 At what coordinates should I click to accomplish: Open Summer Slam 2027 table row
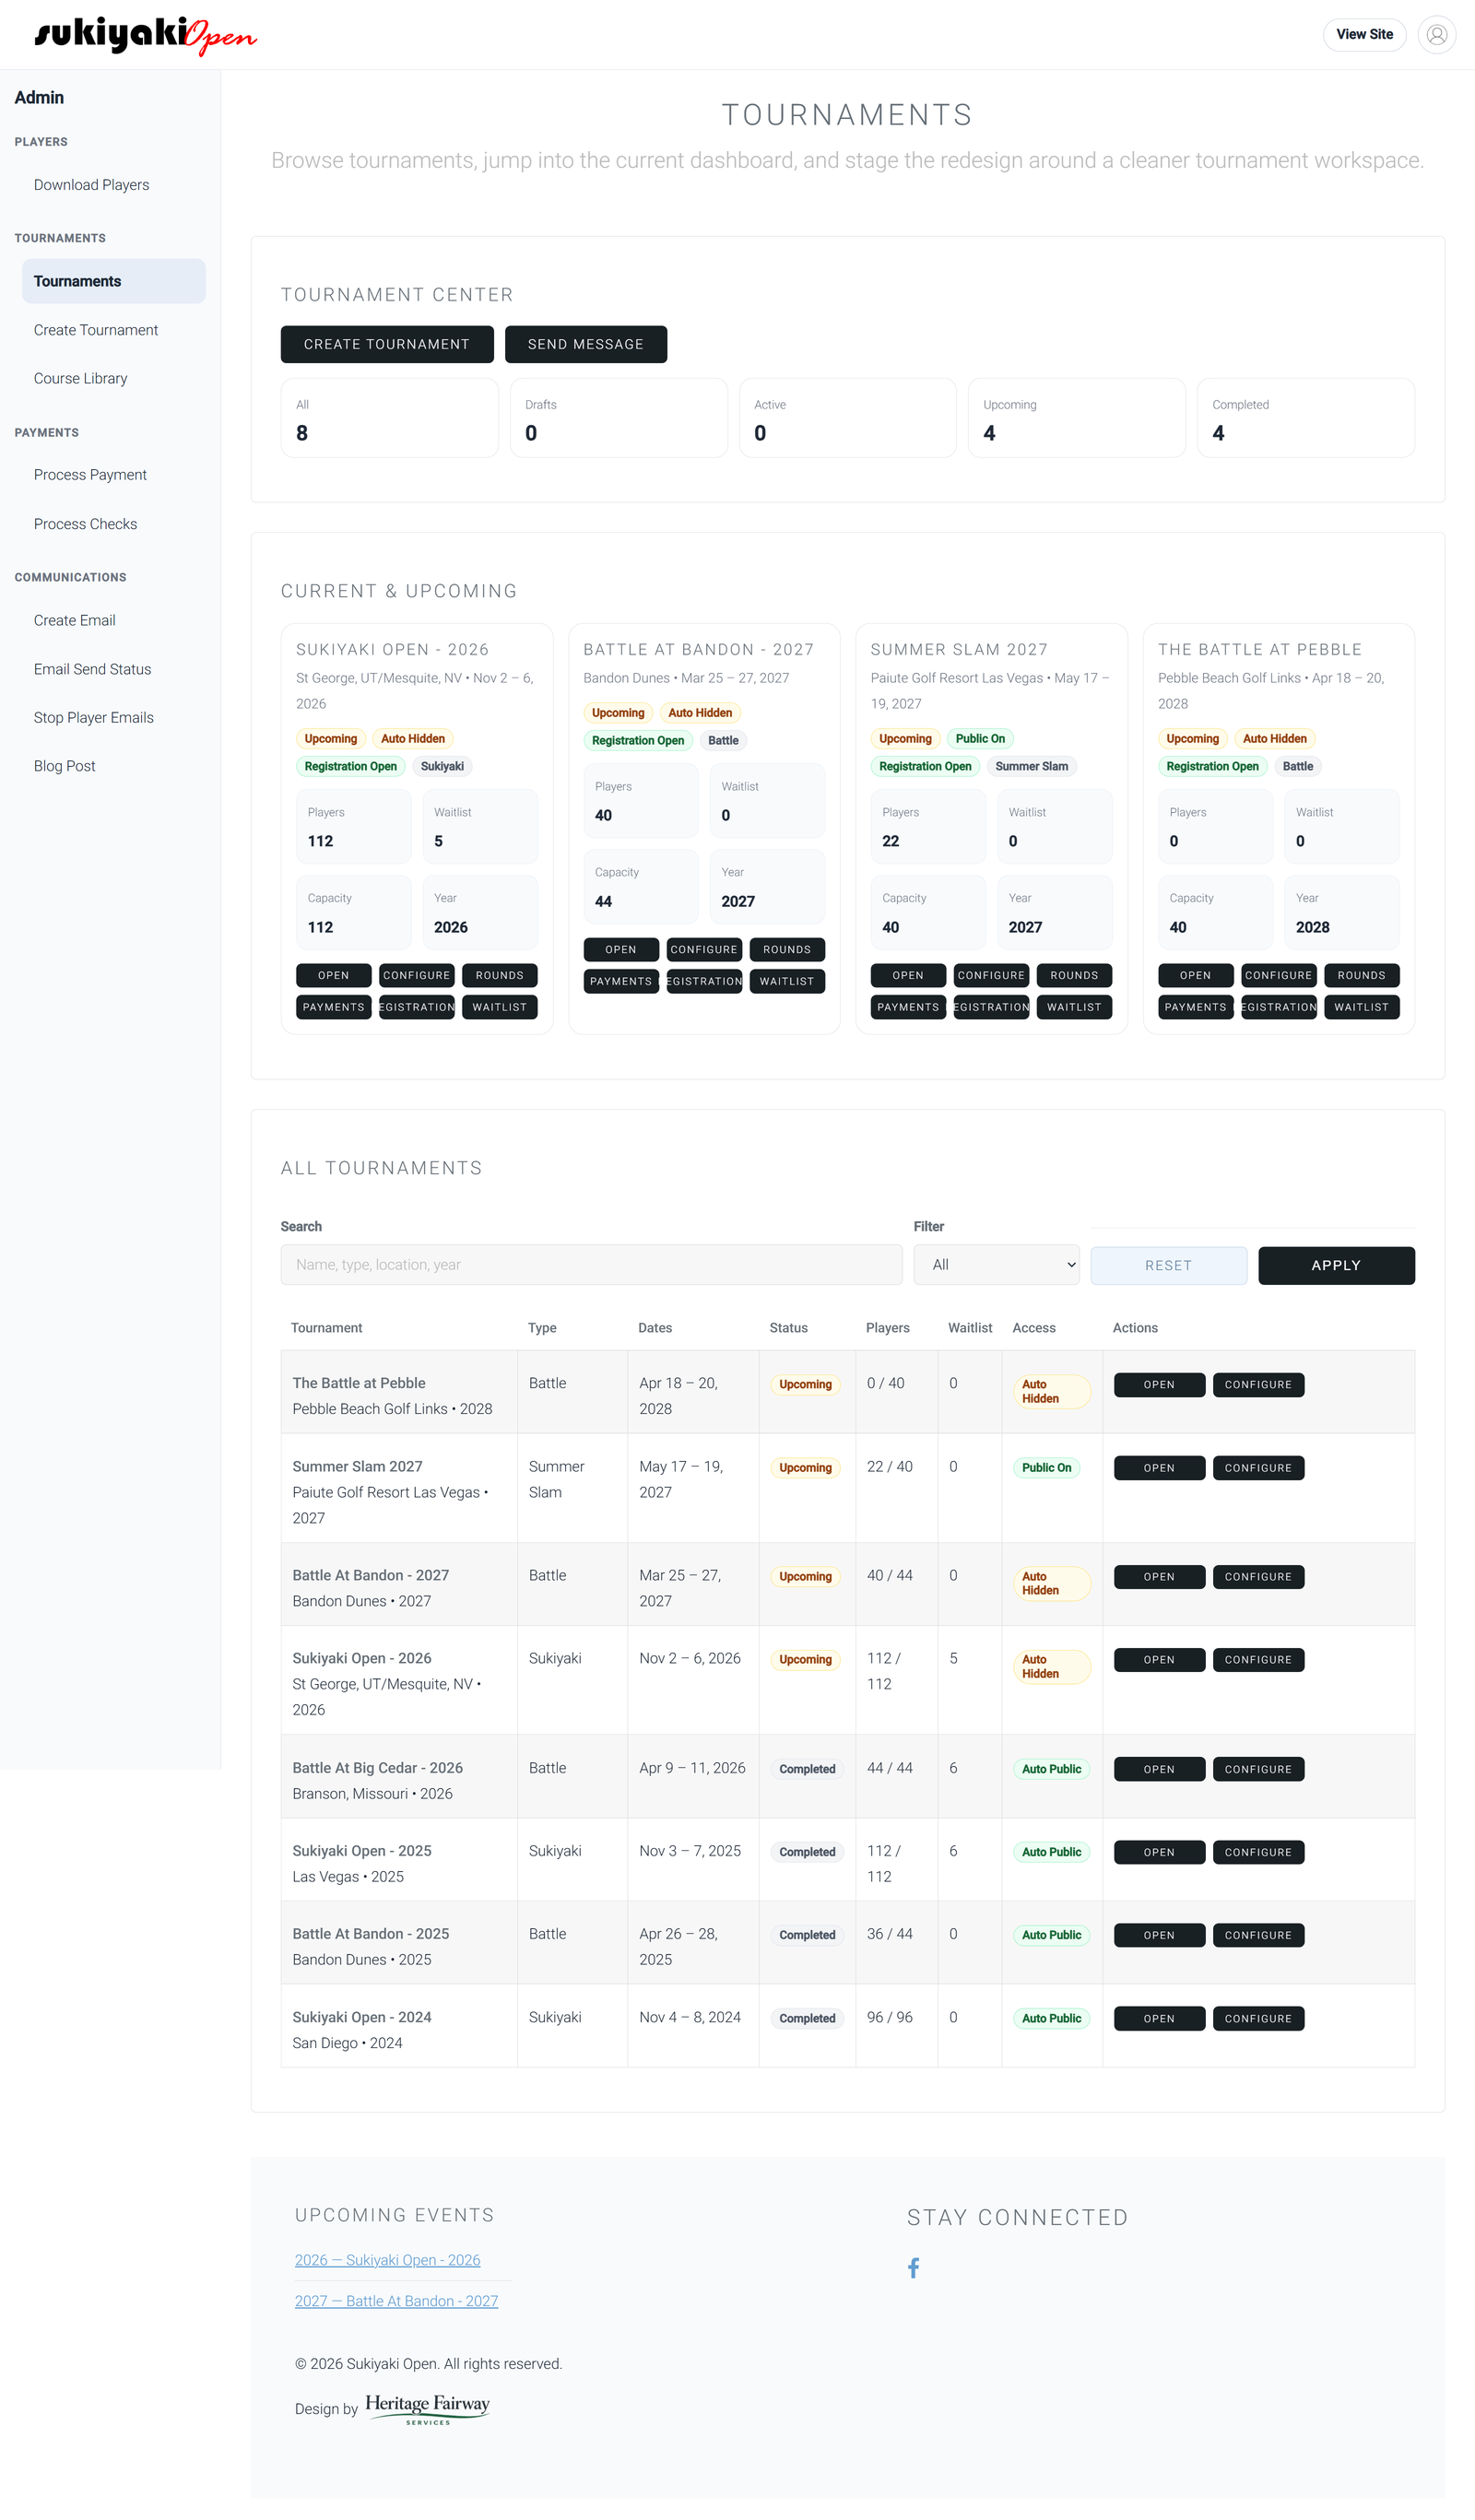click(x=1159, y=1468)
